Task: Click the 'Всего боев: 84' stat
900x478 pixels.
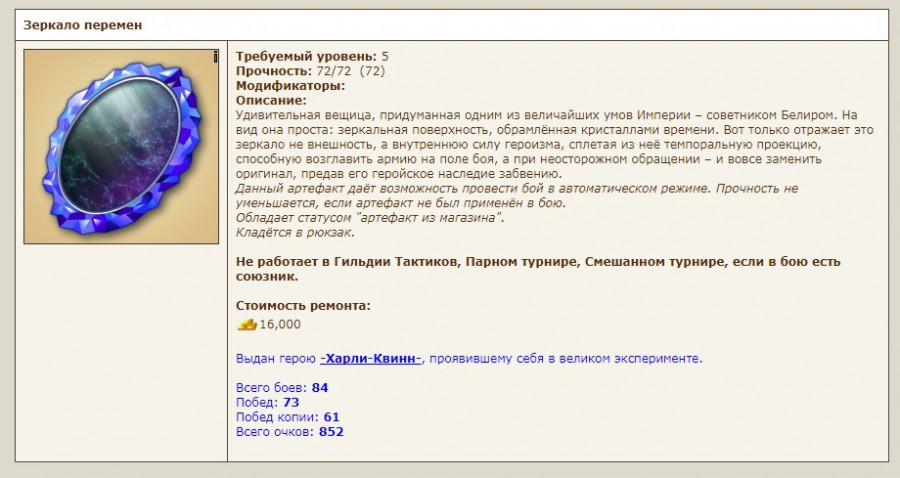Action: [282, 388]
